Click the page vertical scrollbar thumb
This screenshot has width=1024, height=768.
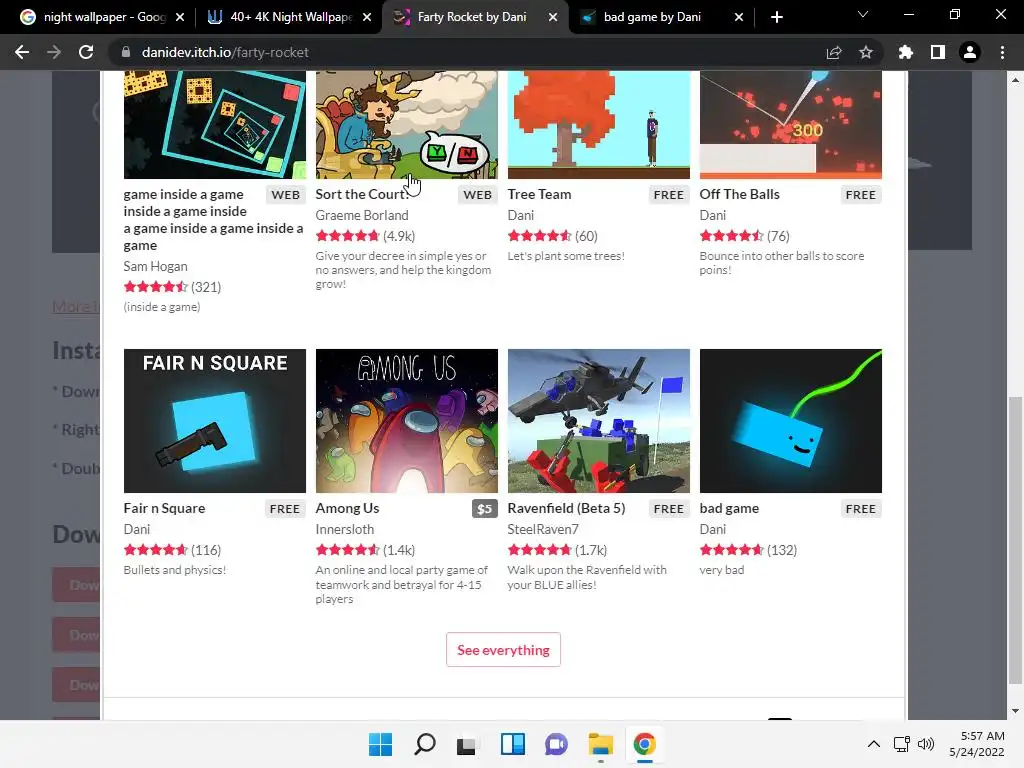(1015, 541)
